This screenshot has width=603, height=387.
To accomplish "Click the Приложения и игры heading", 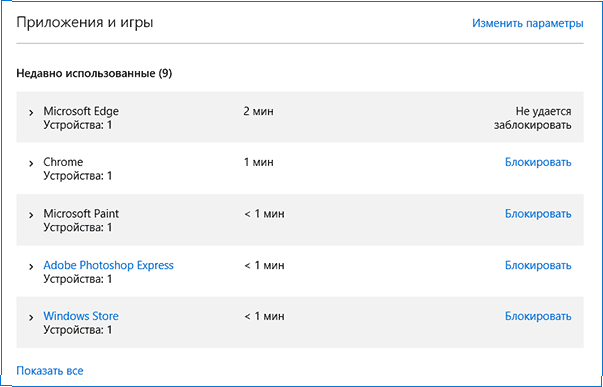I will pyautogui.click(x=85, y=23).
